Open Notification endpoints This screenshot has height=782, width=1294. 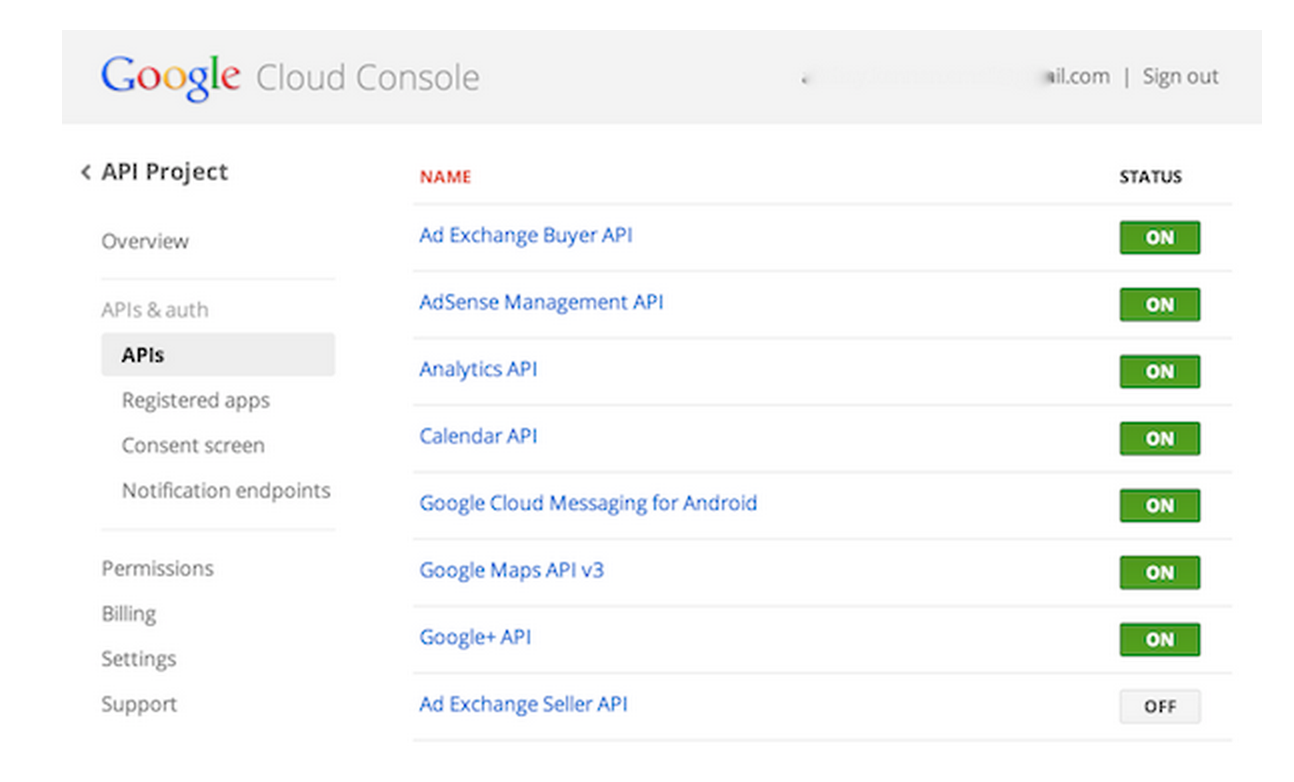pos(226,491)
